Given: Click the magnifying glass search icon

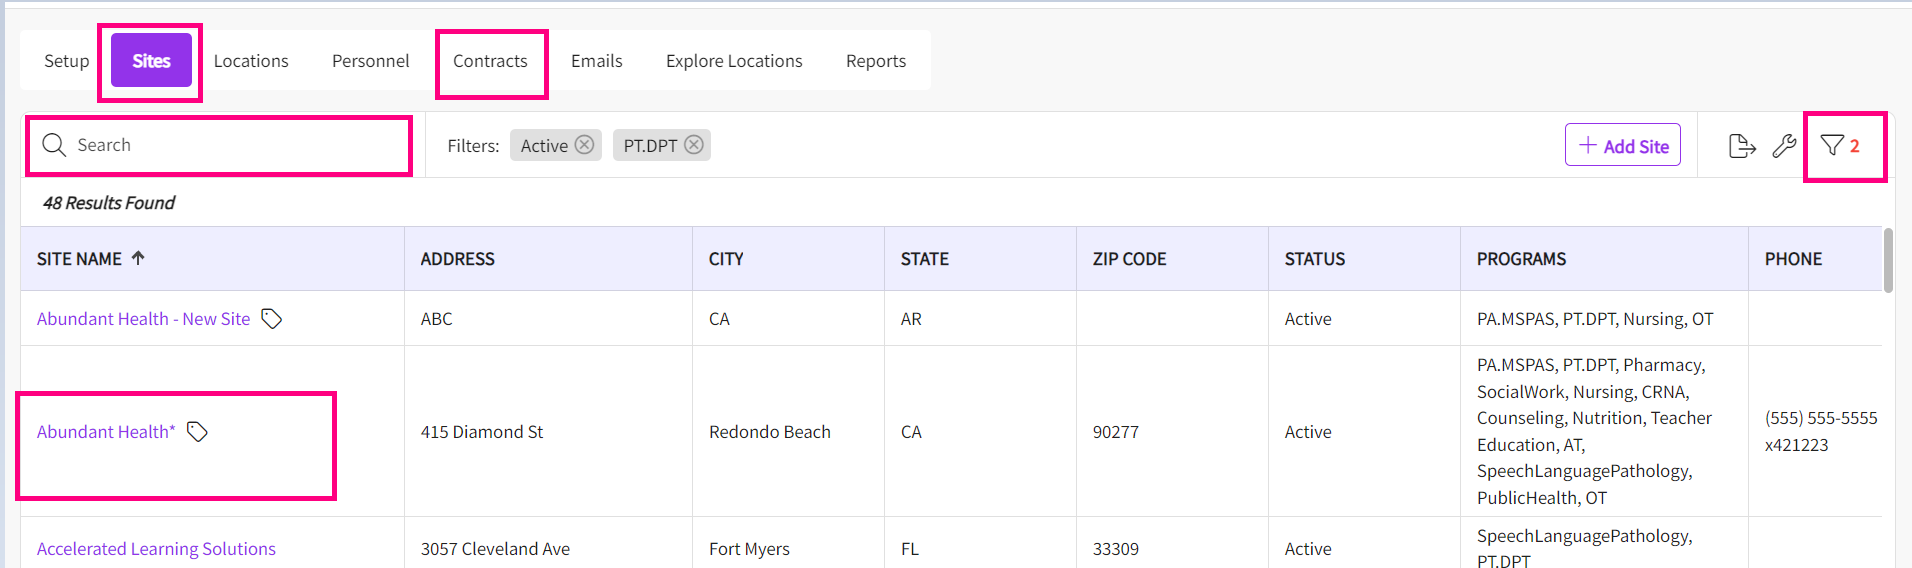Looking at the screenshot, I should (x=54, y=145).
